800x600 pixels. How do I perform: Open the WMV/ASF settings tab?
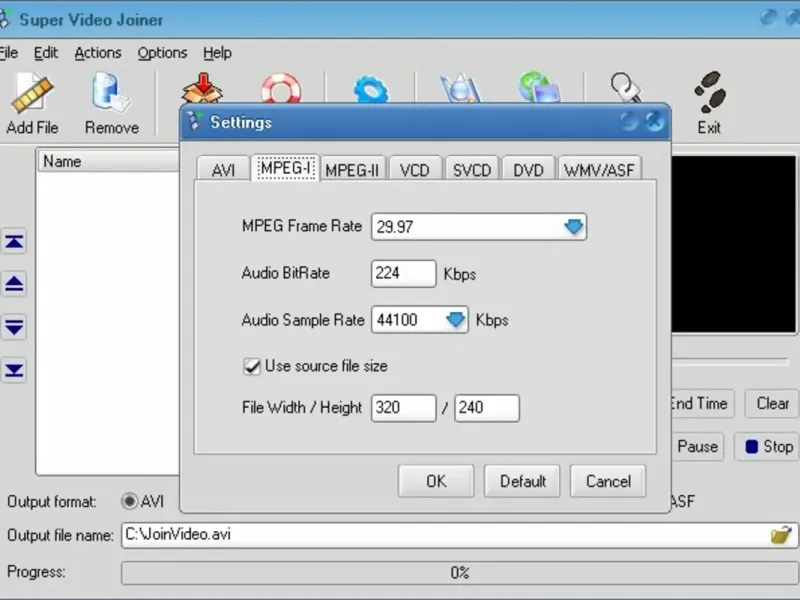[599, 169]
